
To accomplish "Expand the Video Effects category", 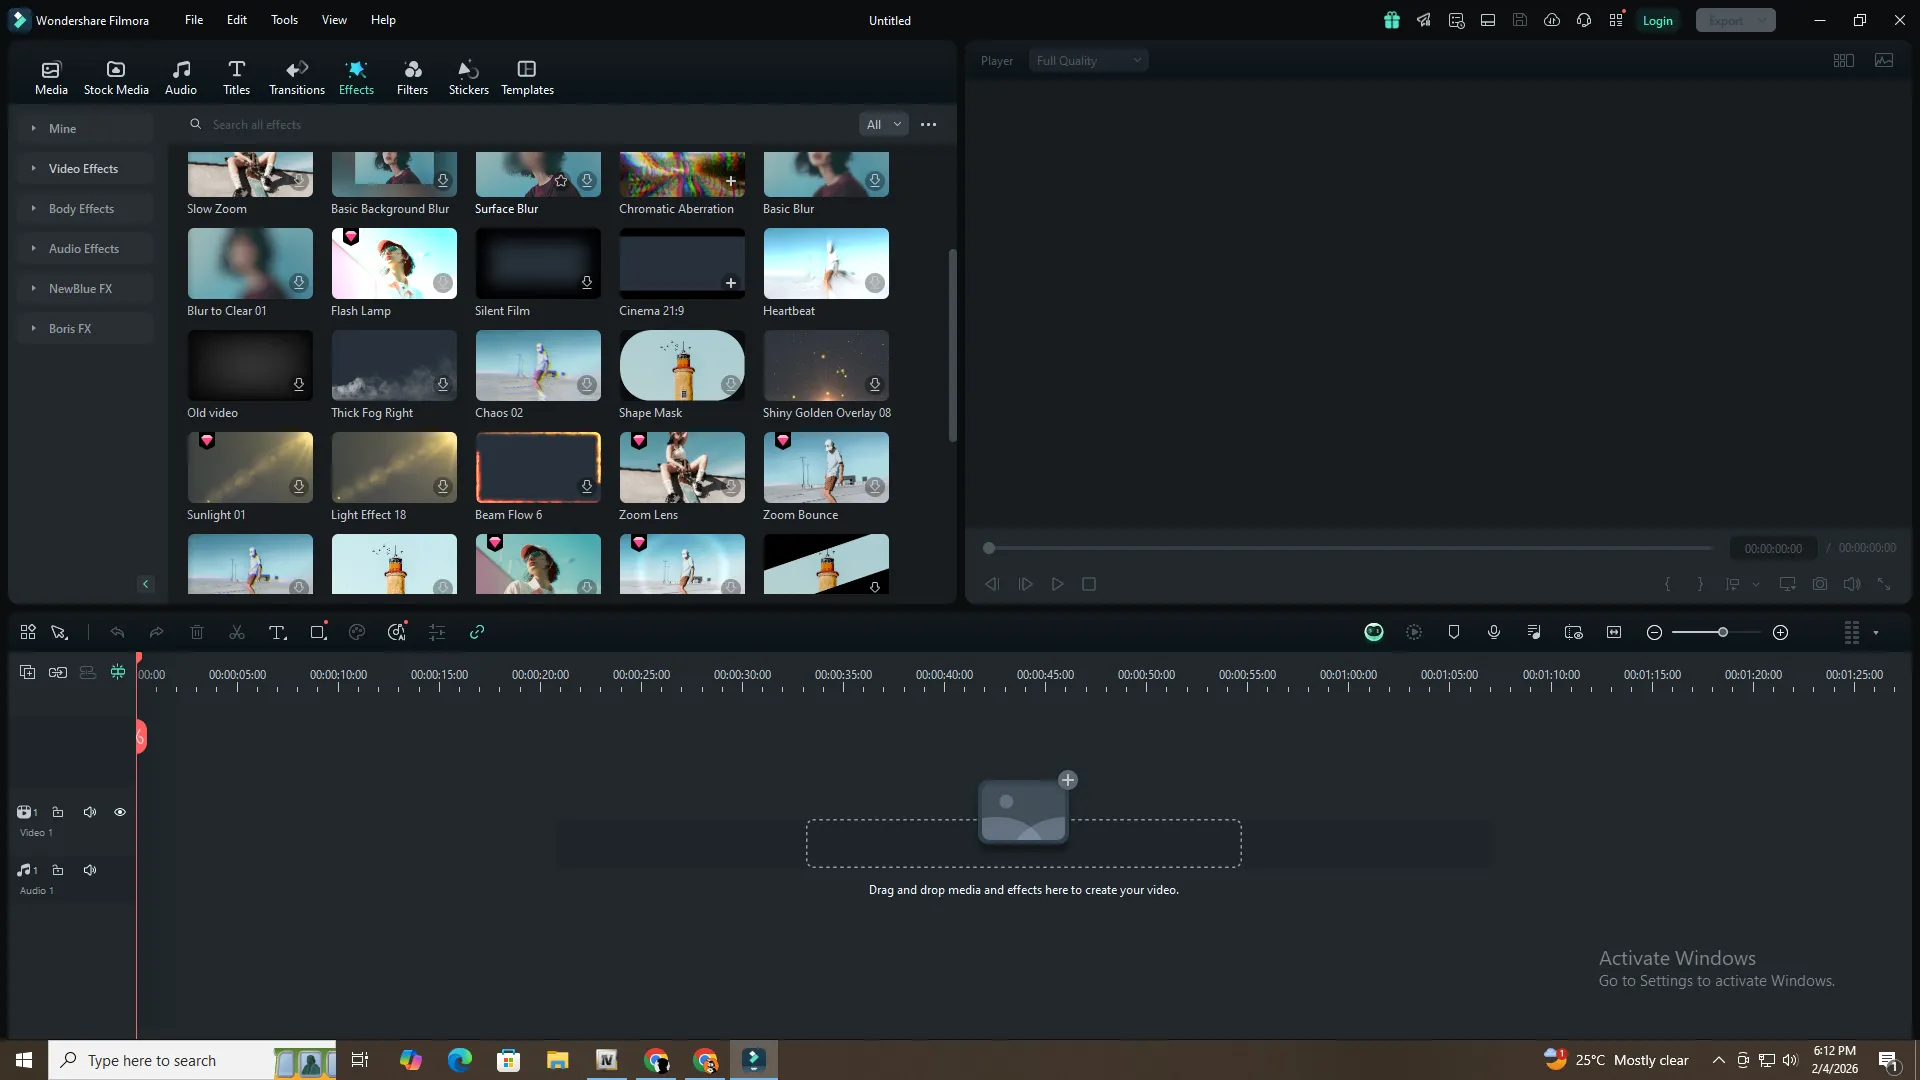I will [83, 169].
